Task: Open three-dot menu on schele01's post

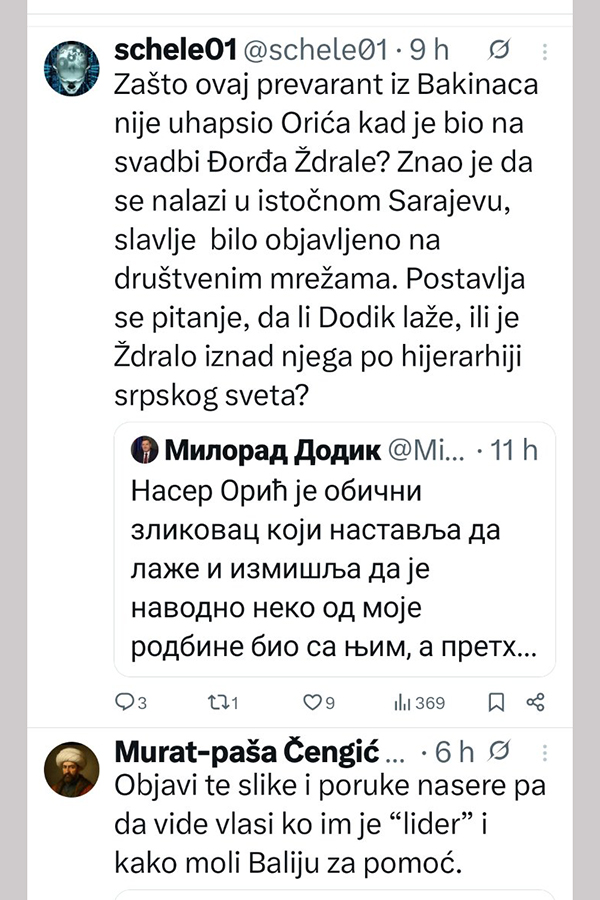Action: pyautogui.click(x=544, y=51)
